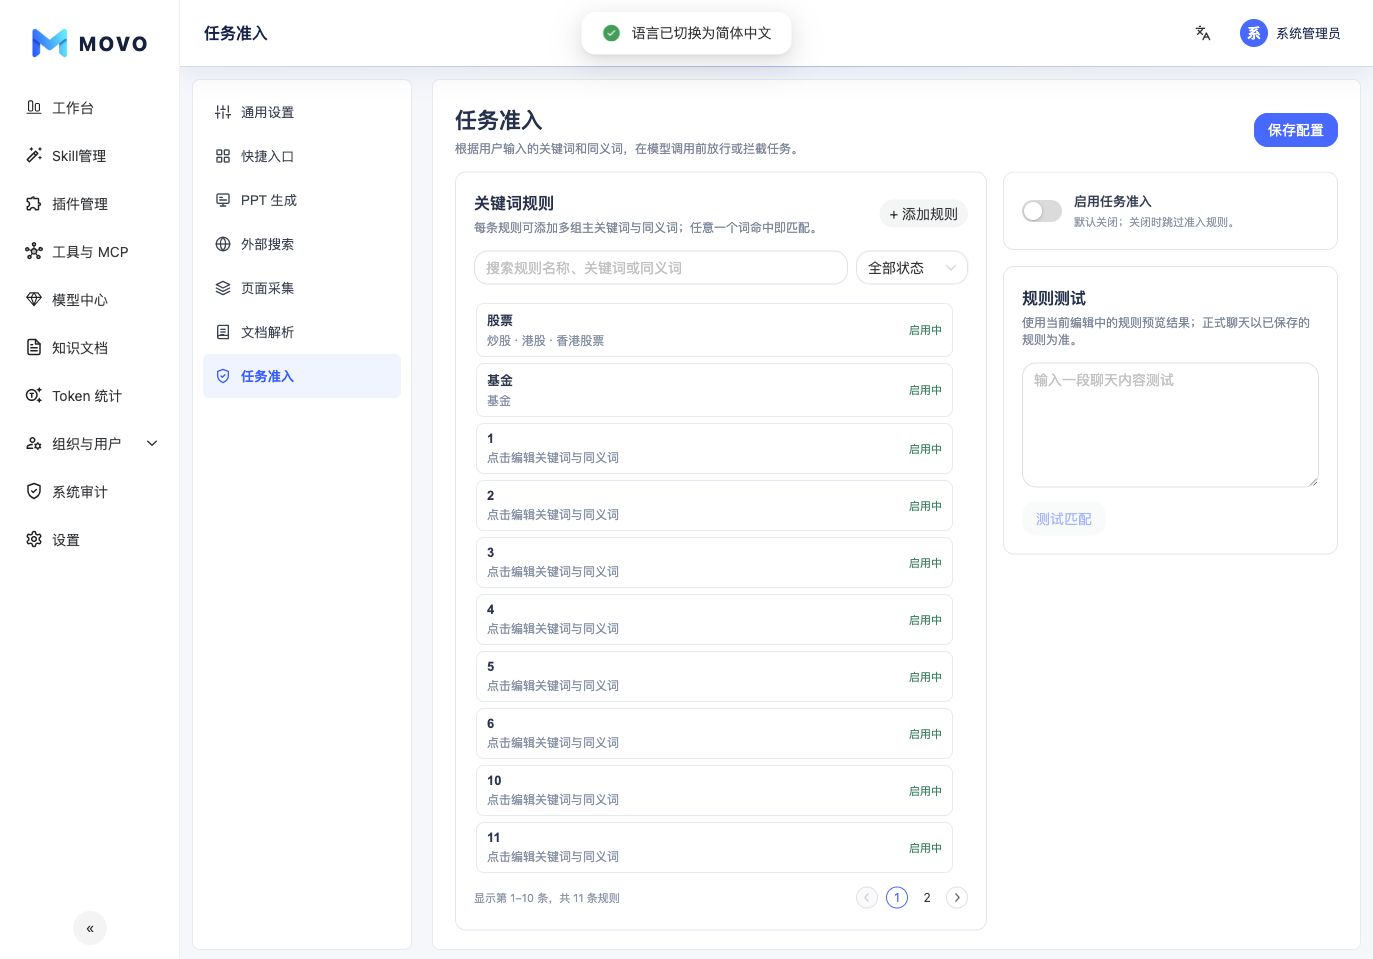The image size is (1373, 959).
Task: Open 工具与 MCP network icon
Action: tap(34, 251)
